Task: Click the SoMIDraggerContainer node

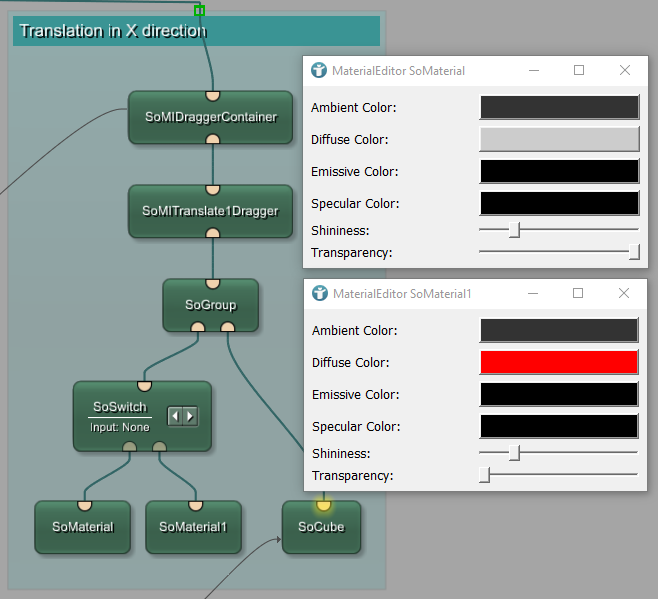Action: [x=210, y=118]
